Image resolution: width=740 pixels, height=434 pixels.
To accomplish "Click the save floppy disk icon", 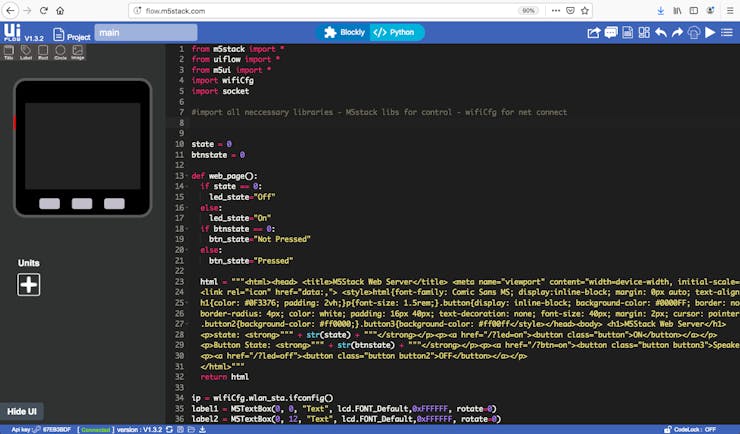I will 627,33.
